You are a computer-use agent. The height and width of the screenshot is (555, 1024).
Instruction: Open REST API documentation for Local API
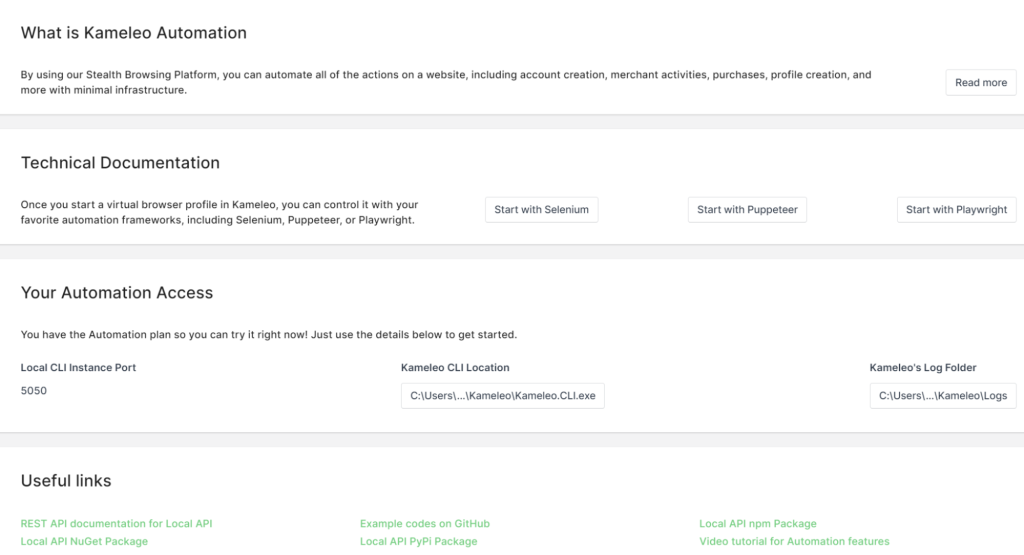(116, 524)
